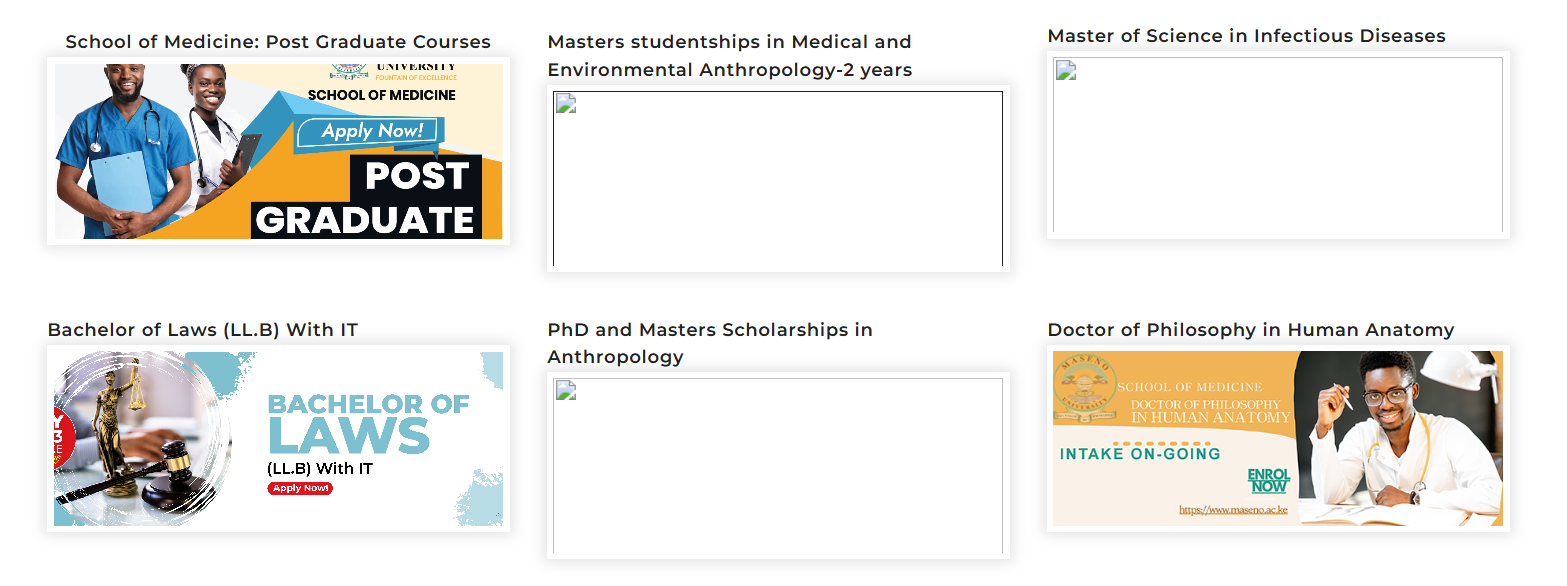Viewport: 1567px width, 586px height.
Task: Open 'Doctor of Philosophy in Human Anatomy' title
Action: click(x=1250, y=330)
